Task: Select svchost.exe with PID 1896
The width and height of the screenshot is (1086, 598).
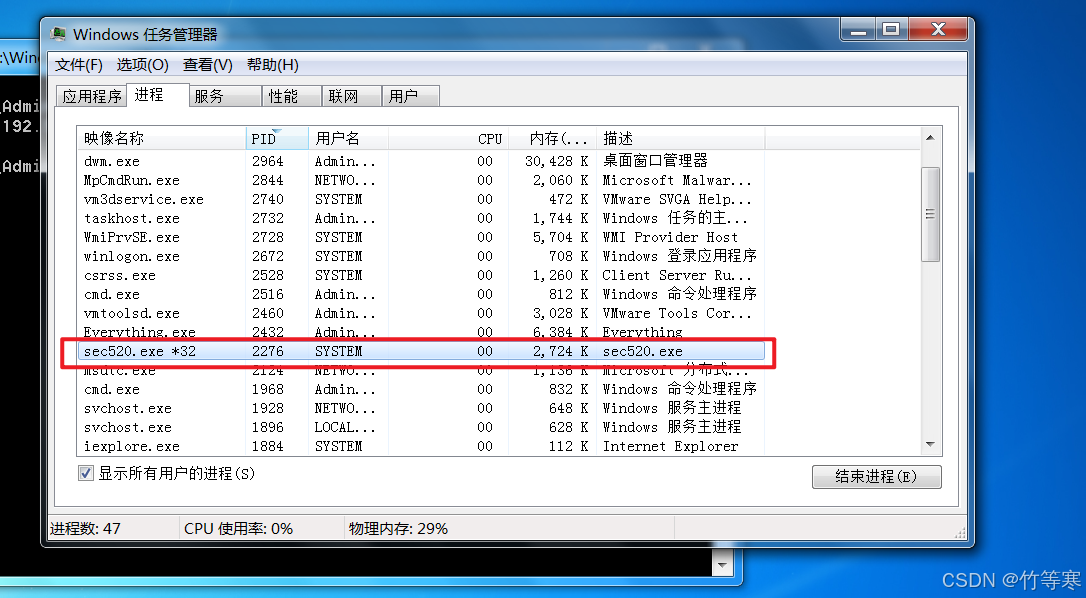Action: coord(421,428)
